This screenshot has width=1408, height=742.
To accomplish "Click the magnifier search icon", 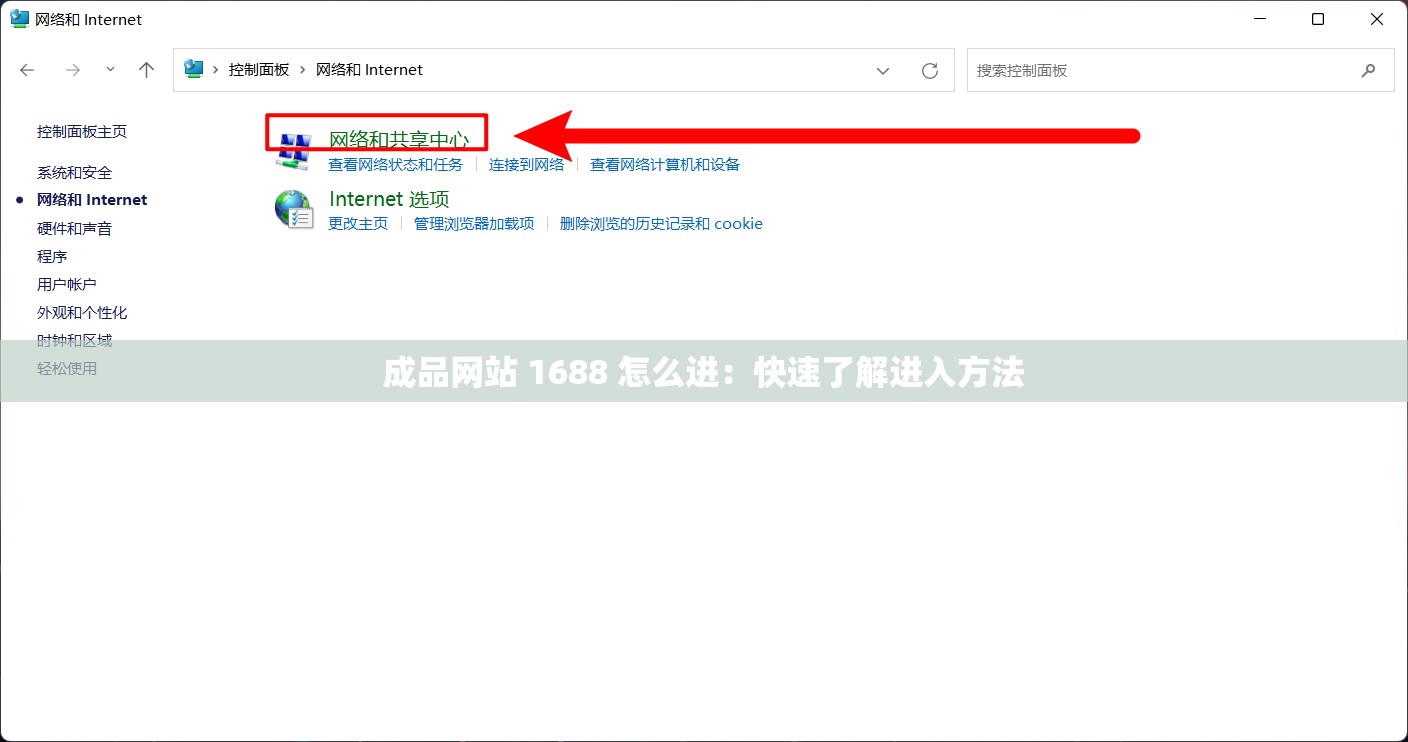I will tap(1369, 70).
